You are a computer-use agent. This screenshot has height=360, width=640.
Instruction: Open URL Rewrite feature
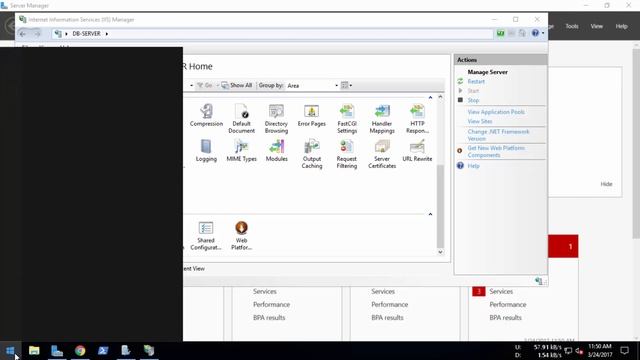pyautogui.click(x=417, y=151)
